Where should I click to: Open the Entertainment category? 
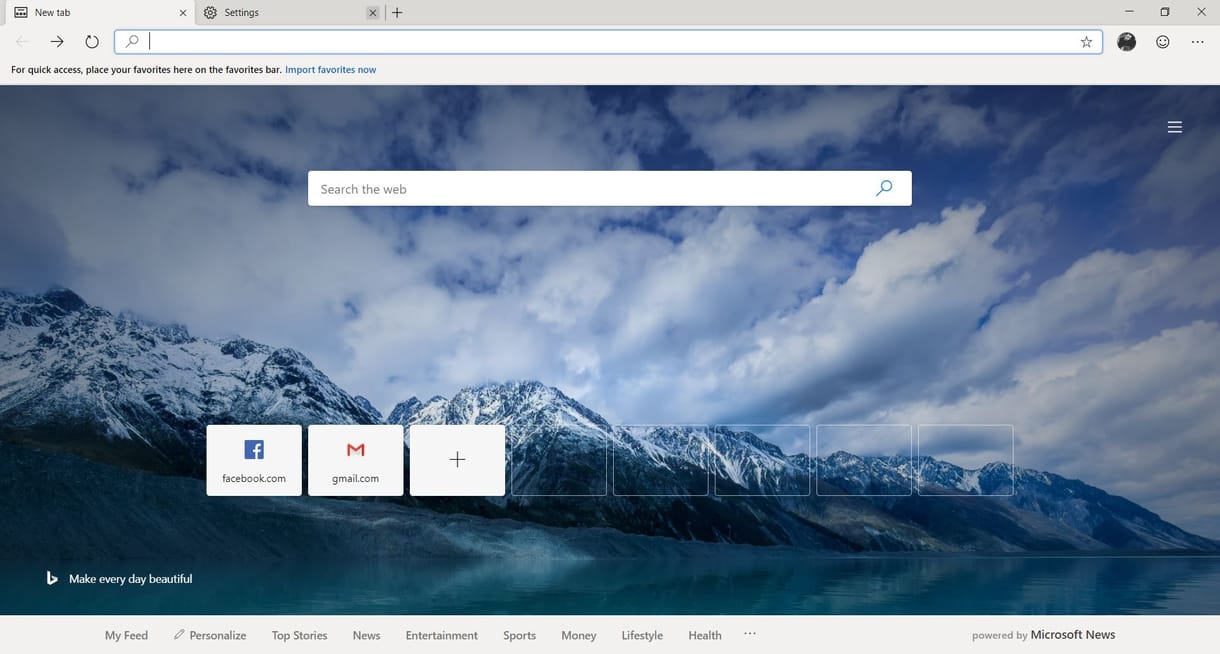coord(441,635)
